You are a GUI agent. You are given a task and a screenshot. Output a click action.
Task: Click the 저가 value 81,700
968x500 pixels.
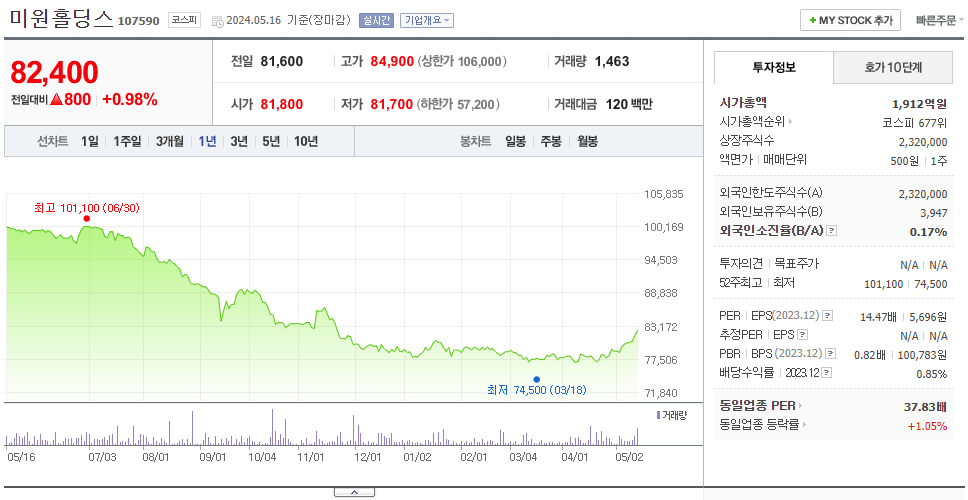coord(391,105)
